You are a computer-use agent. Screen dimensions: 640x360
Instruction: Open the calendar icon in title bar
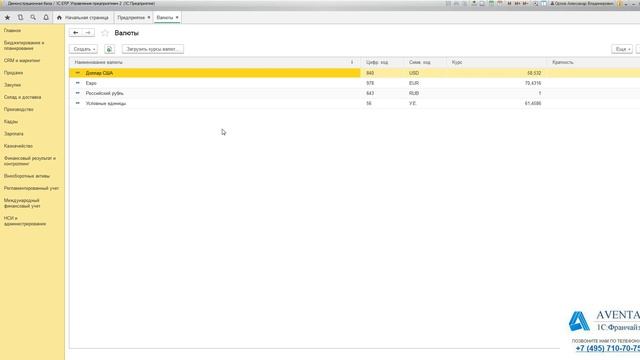tap(500, 4)
